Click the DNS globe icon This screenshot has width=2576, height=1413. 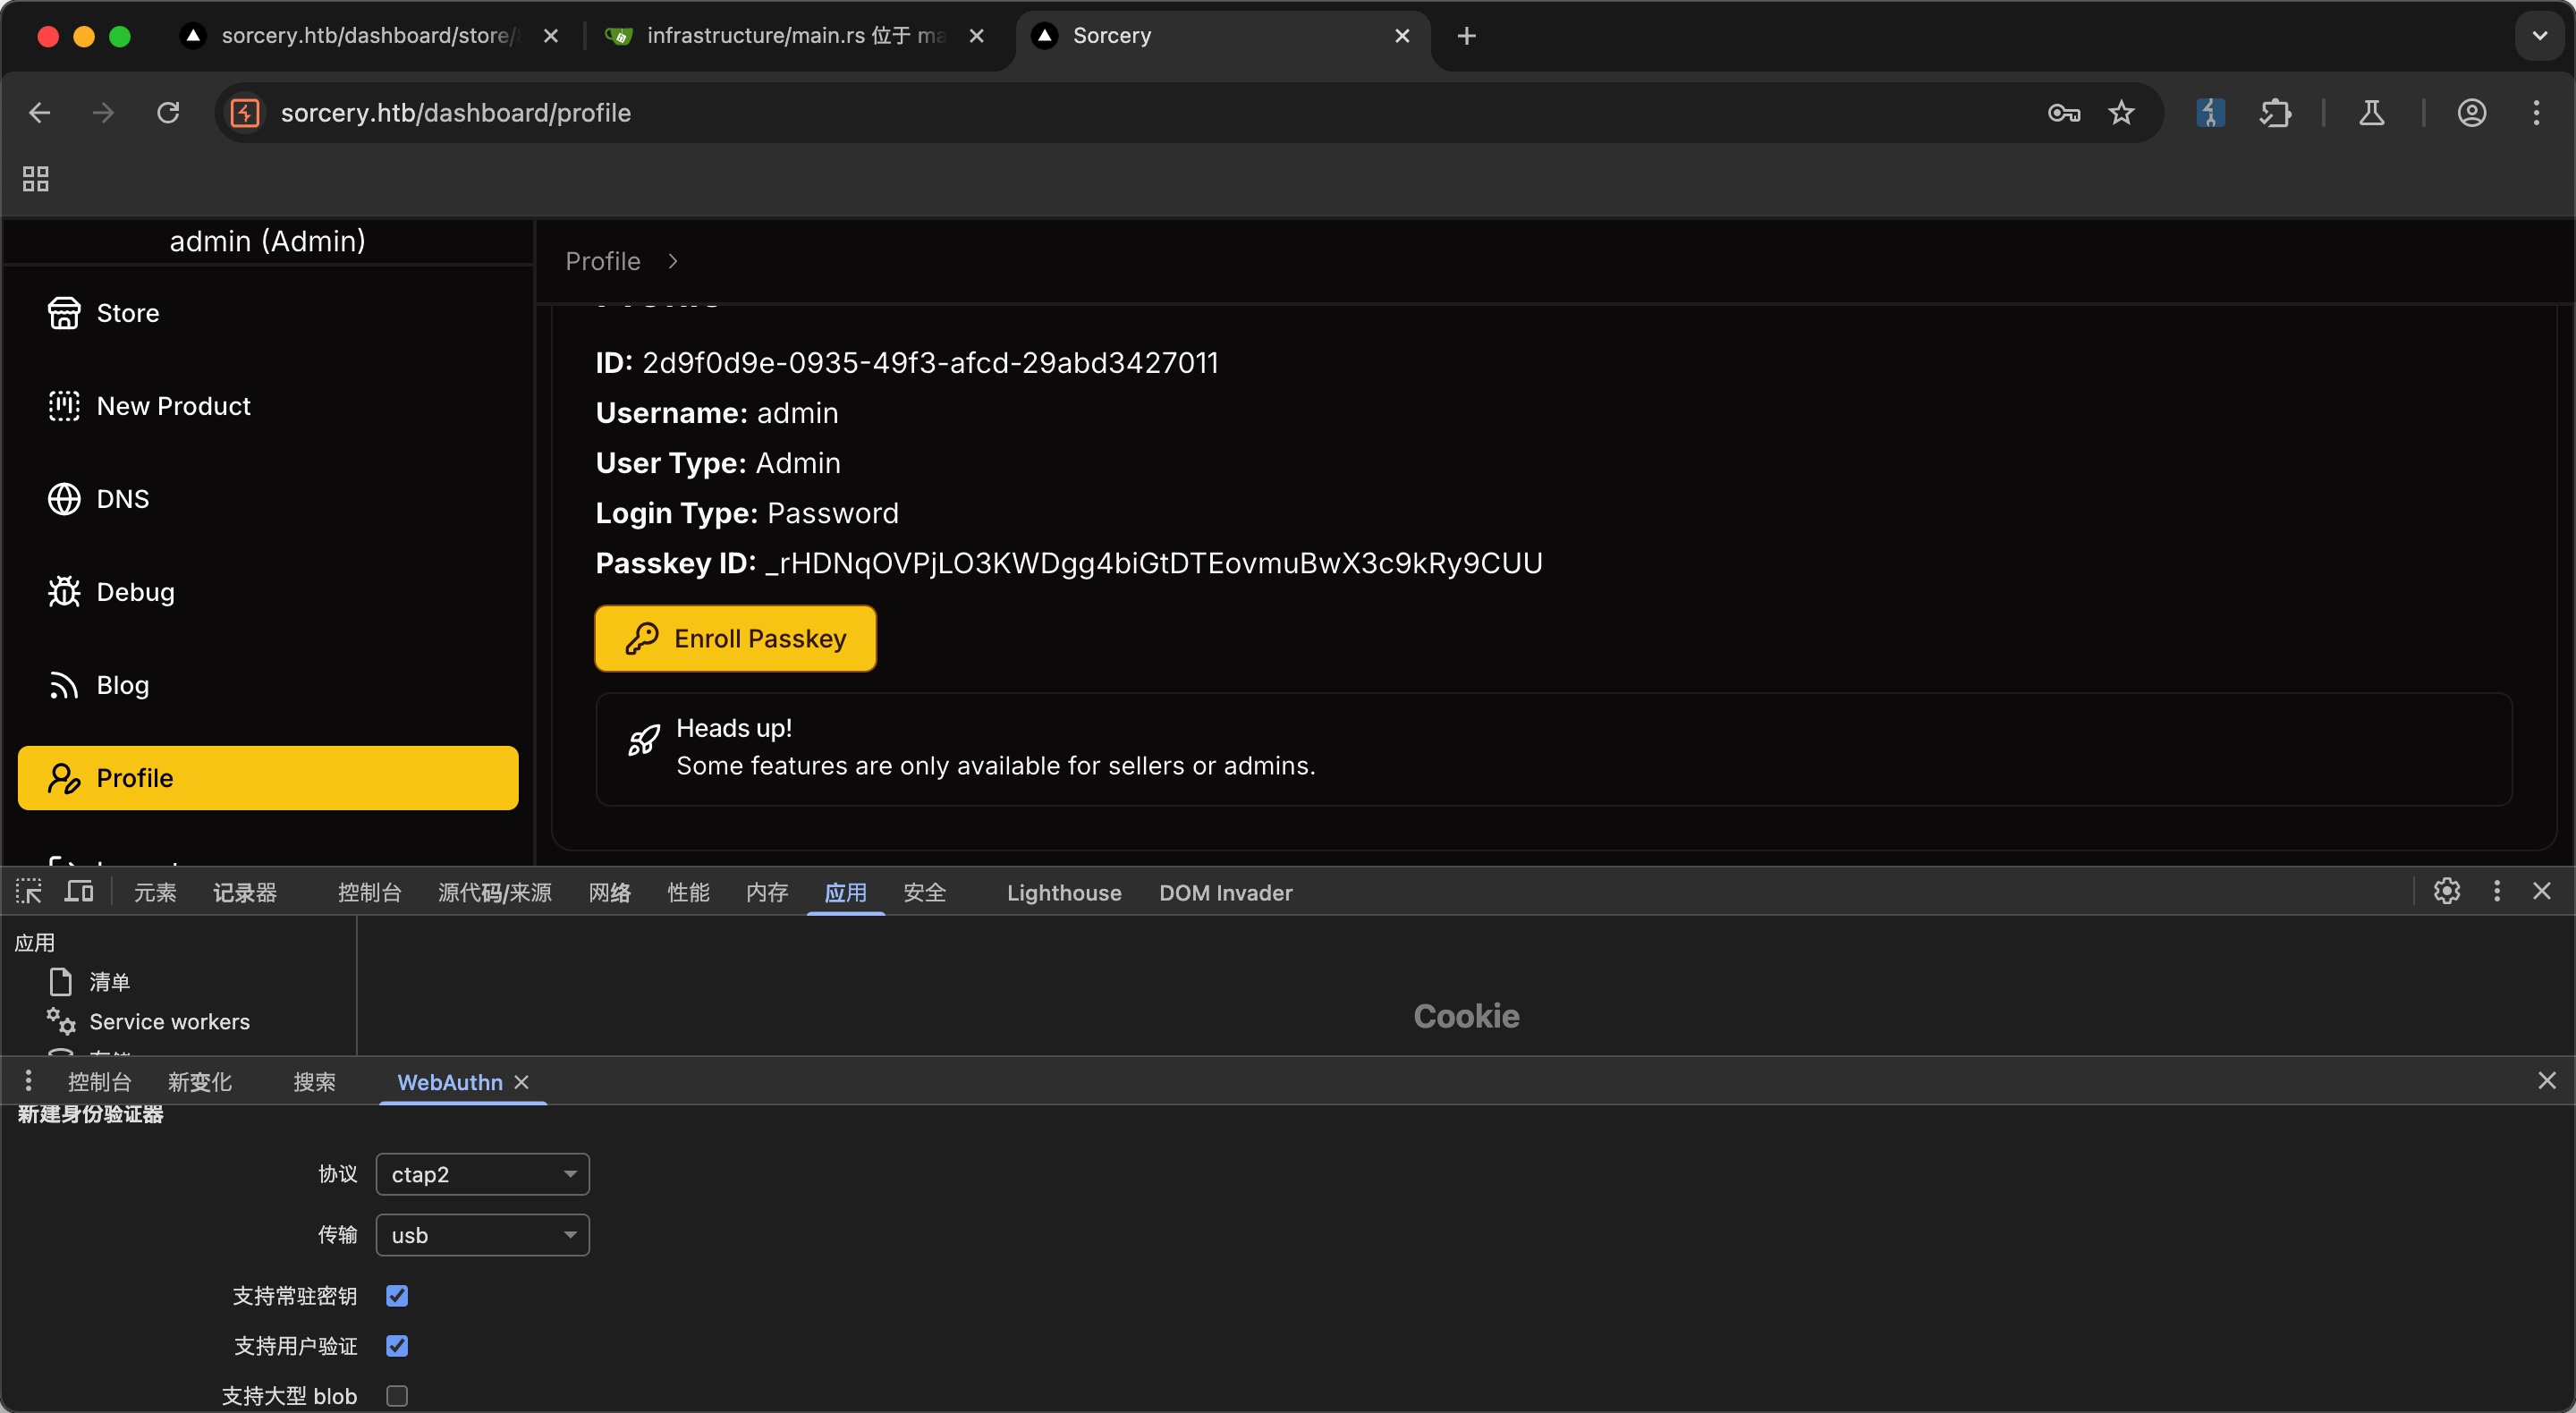64,499
